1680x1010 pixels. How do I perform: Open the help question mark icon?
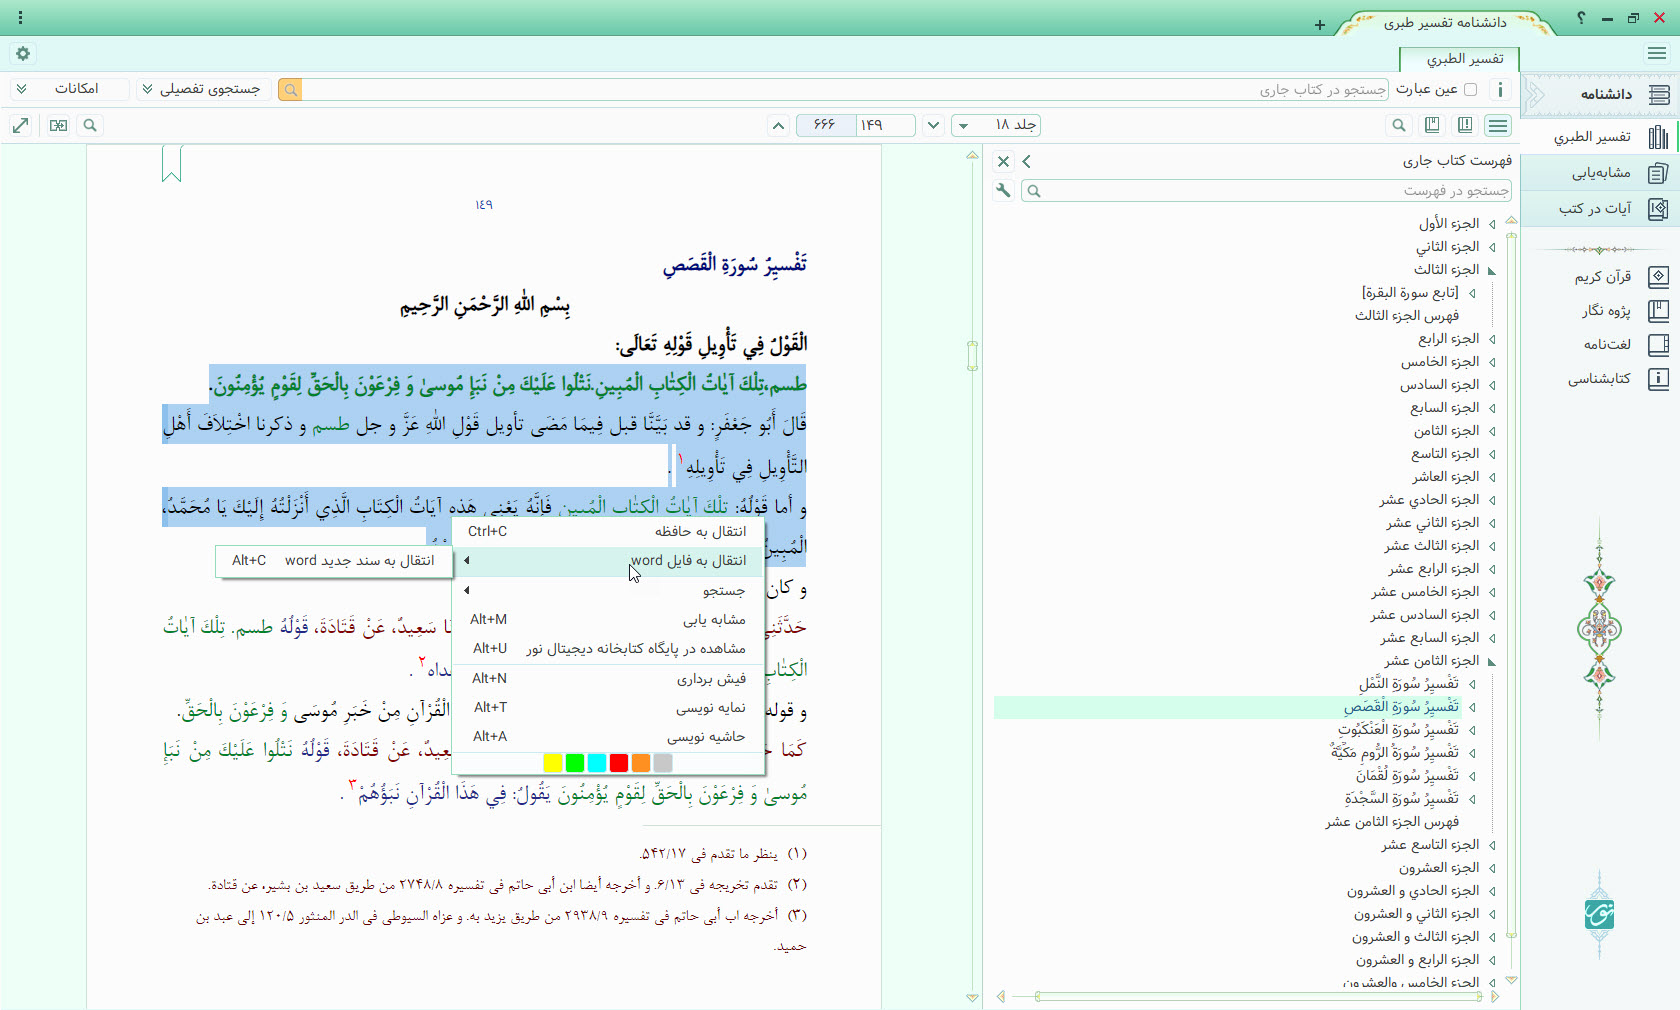(x=1581, y=18)
